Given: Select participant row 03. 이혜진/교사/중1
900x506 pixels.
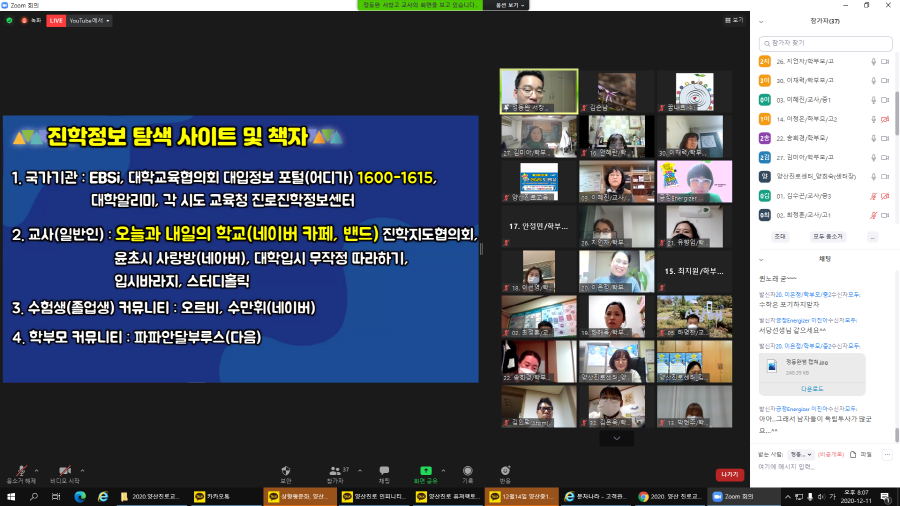Looking at the screenshot, I should (x=825, y=100).
